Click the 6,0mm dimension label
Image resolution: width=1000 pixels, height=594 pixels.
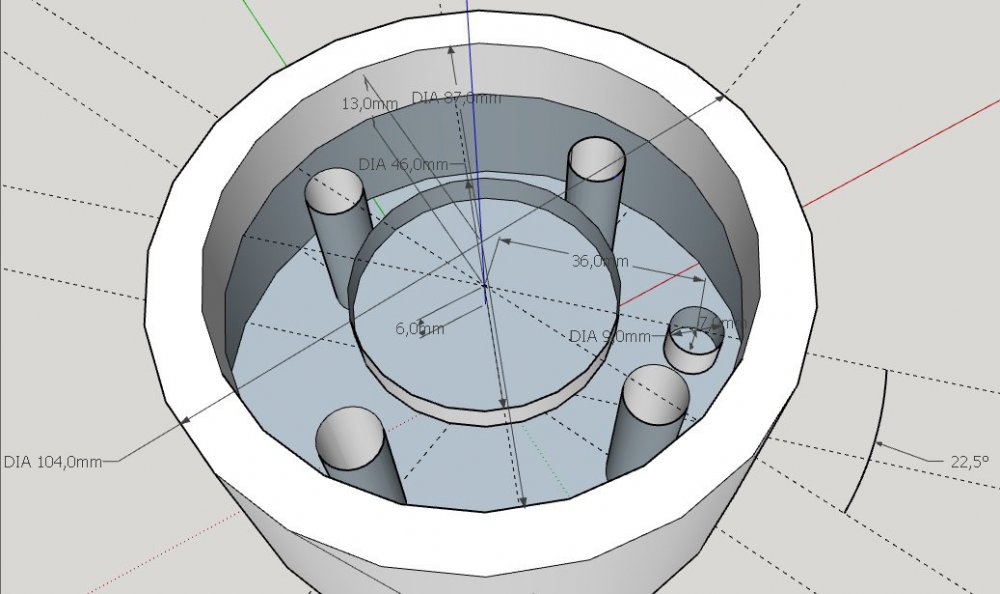pos(419,327)
